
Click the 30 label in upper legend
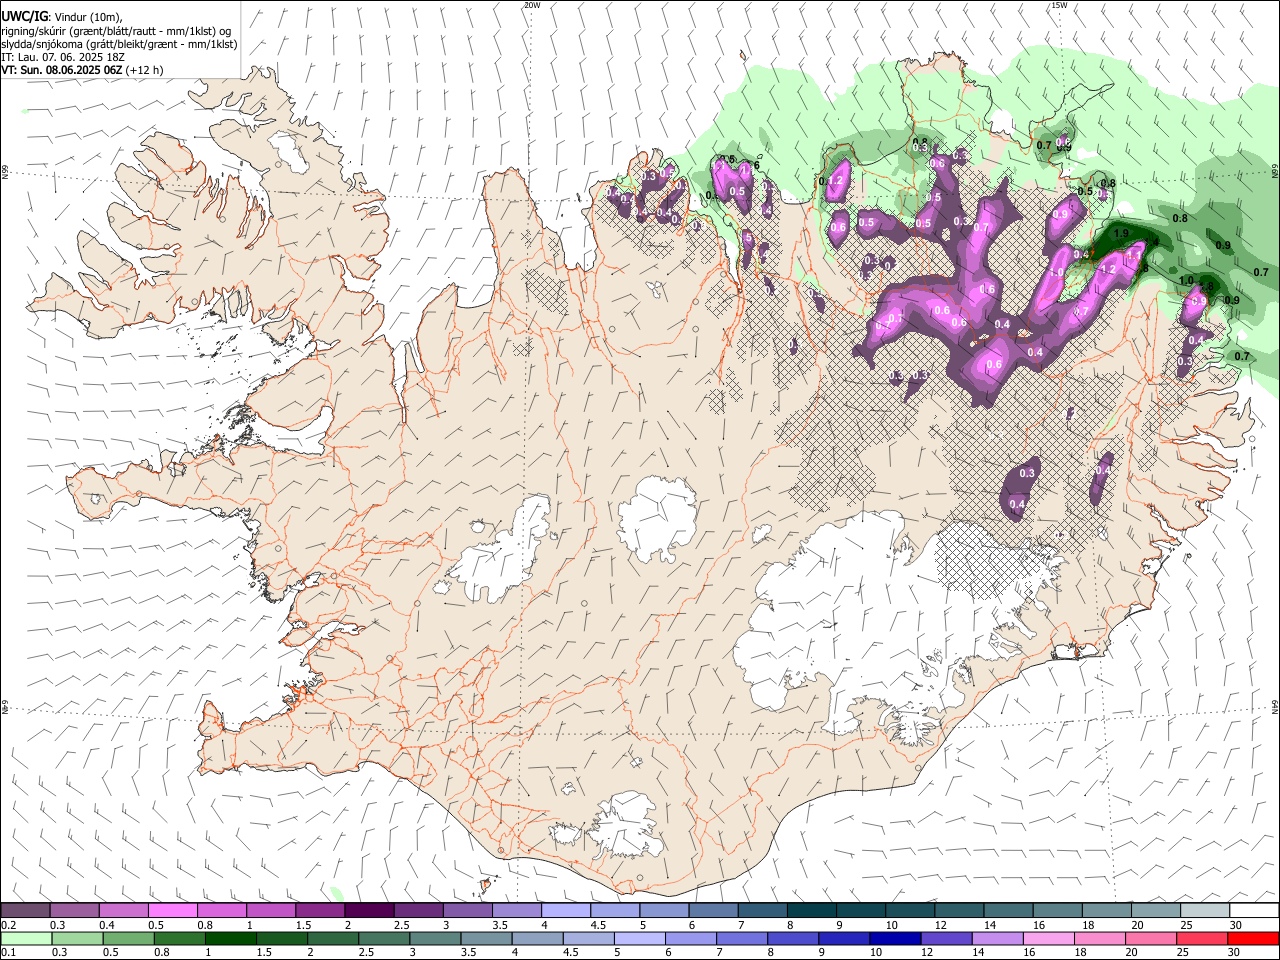[1234, 925]
